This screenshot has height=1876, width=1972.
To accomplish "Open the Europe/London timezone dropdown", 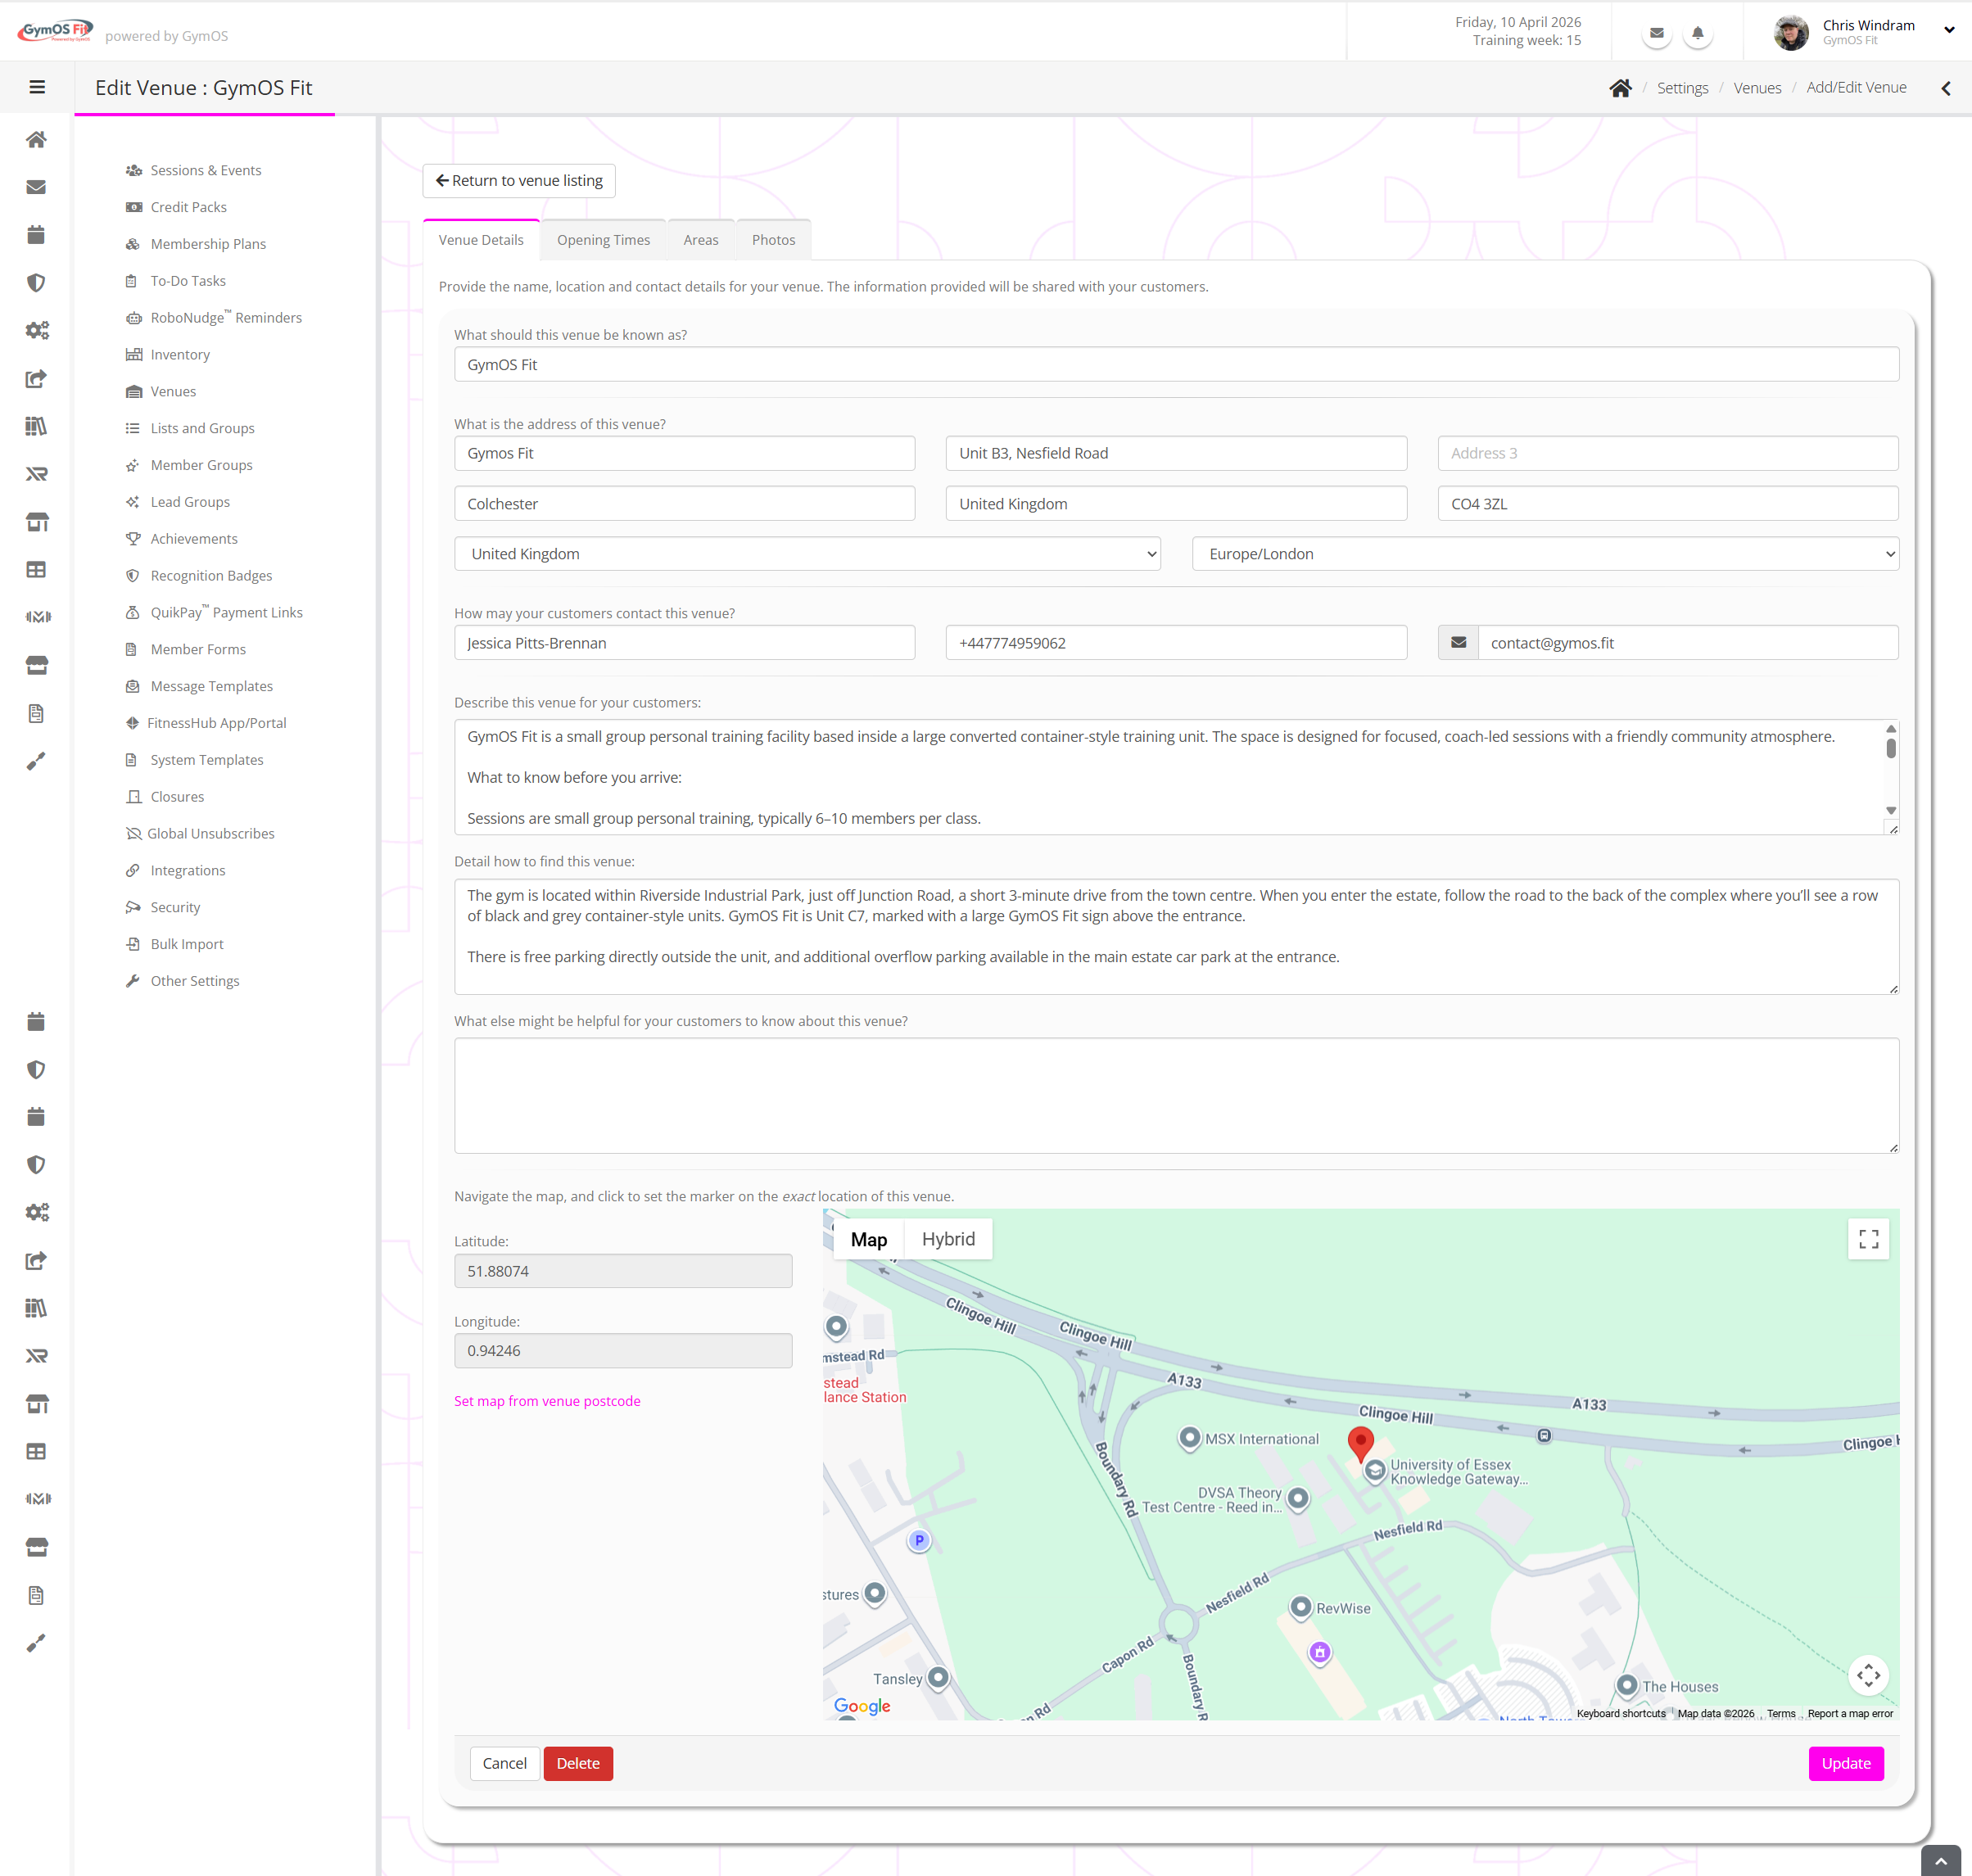I will click(x=1544, y=554).
